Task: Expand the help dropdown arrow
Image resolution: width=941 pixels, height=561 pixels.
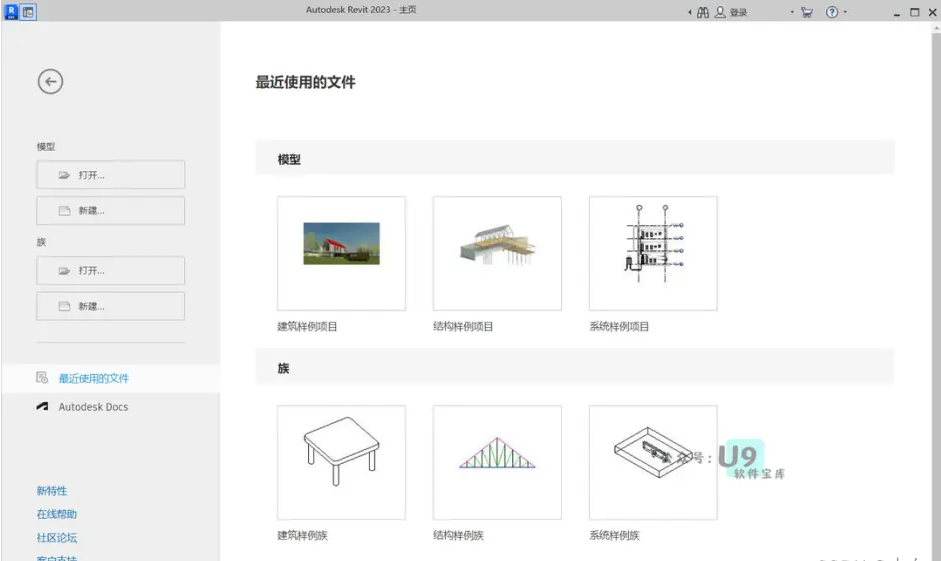Action: [x=845, y=12]
